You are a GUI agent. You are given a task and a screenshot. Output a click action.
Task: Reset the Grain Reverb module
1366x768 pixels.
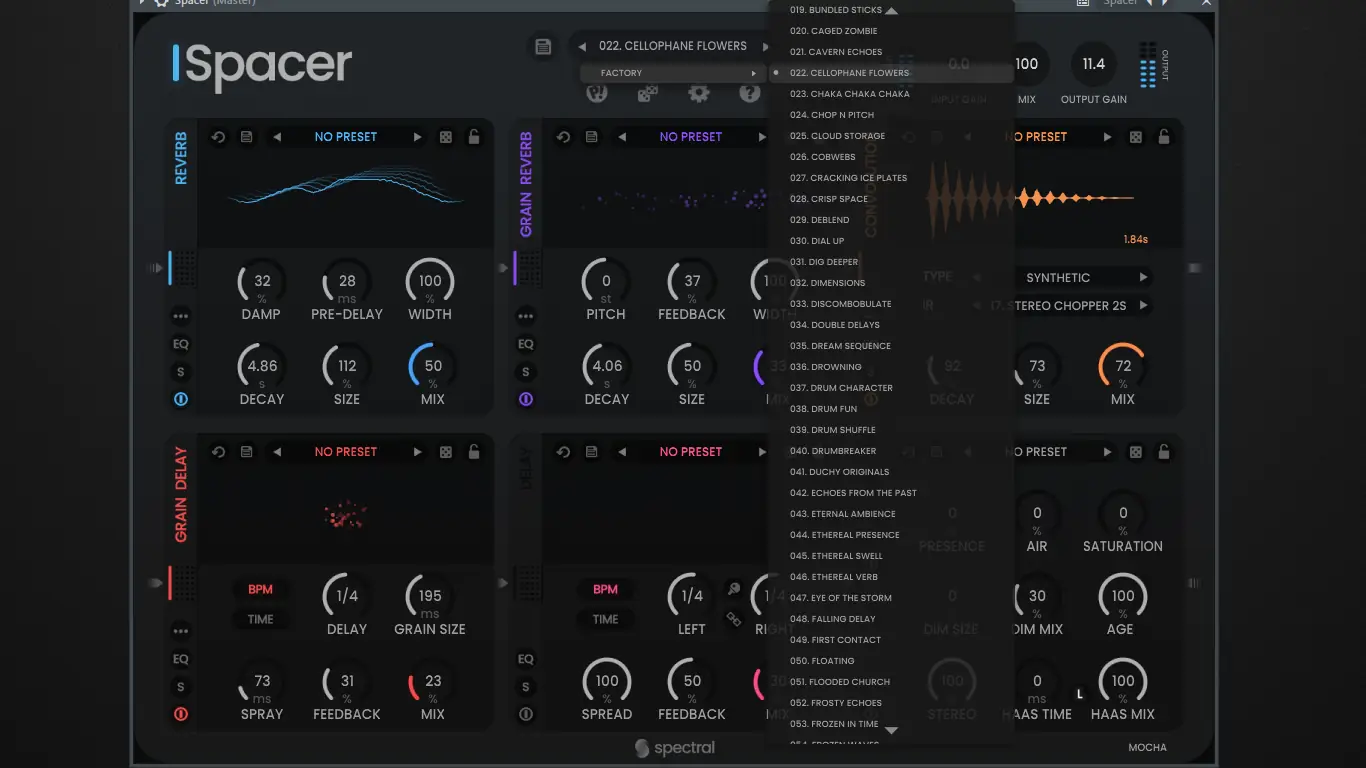click(563, 137)
